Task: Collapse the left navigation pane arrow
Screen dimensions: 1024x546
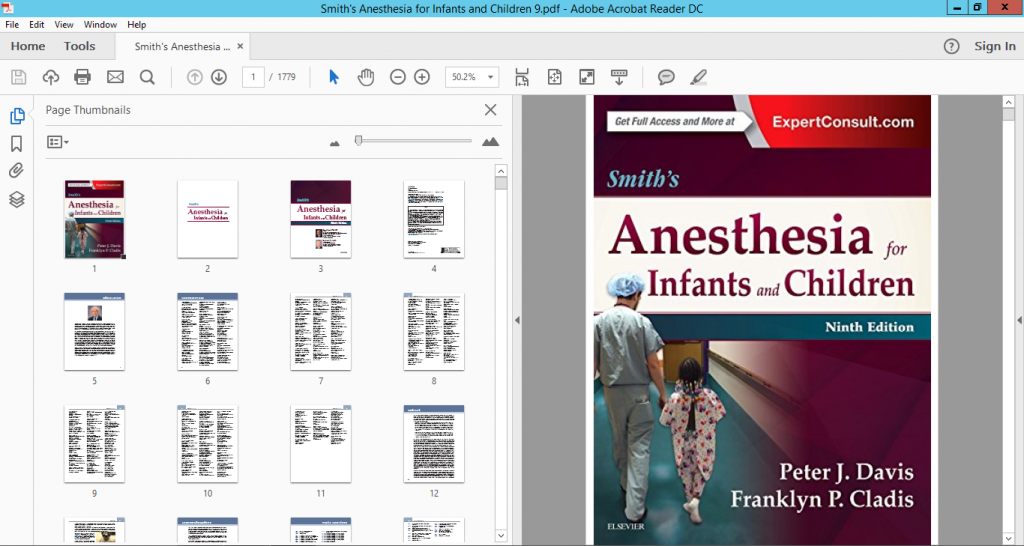Action: coord(517,320)
